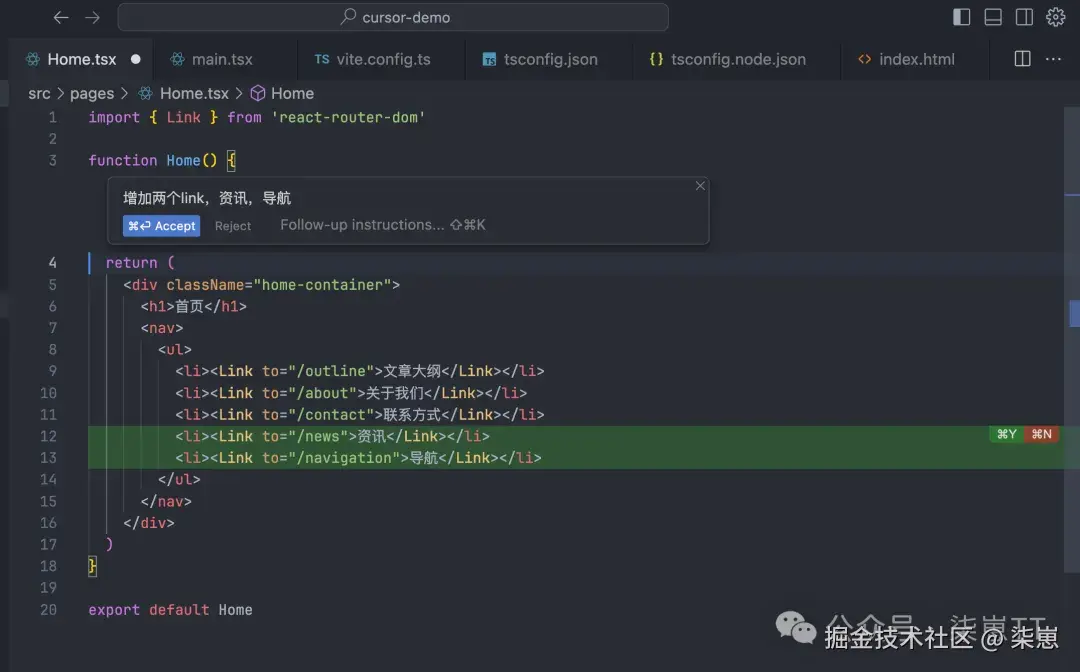1080x672 pixels.
Task: Click braces icon on tsconfig.node.json tab
Action: pyautogui.click(x=656, y=59)
